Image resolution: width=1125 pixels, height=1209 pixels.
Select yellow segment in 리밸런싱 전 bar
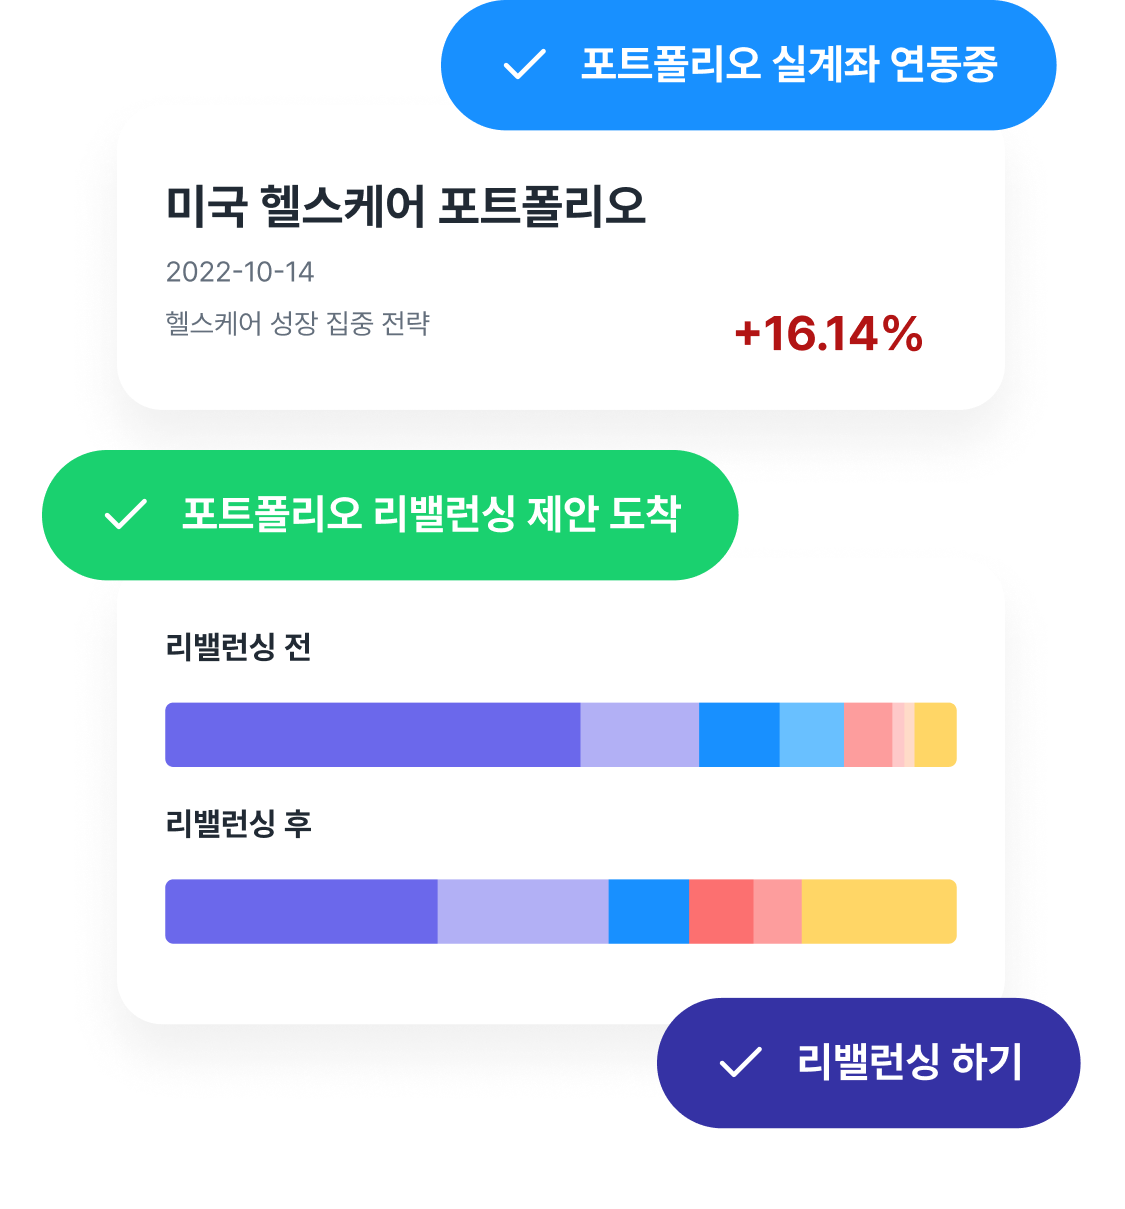point(936,735)
